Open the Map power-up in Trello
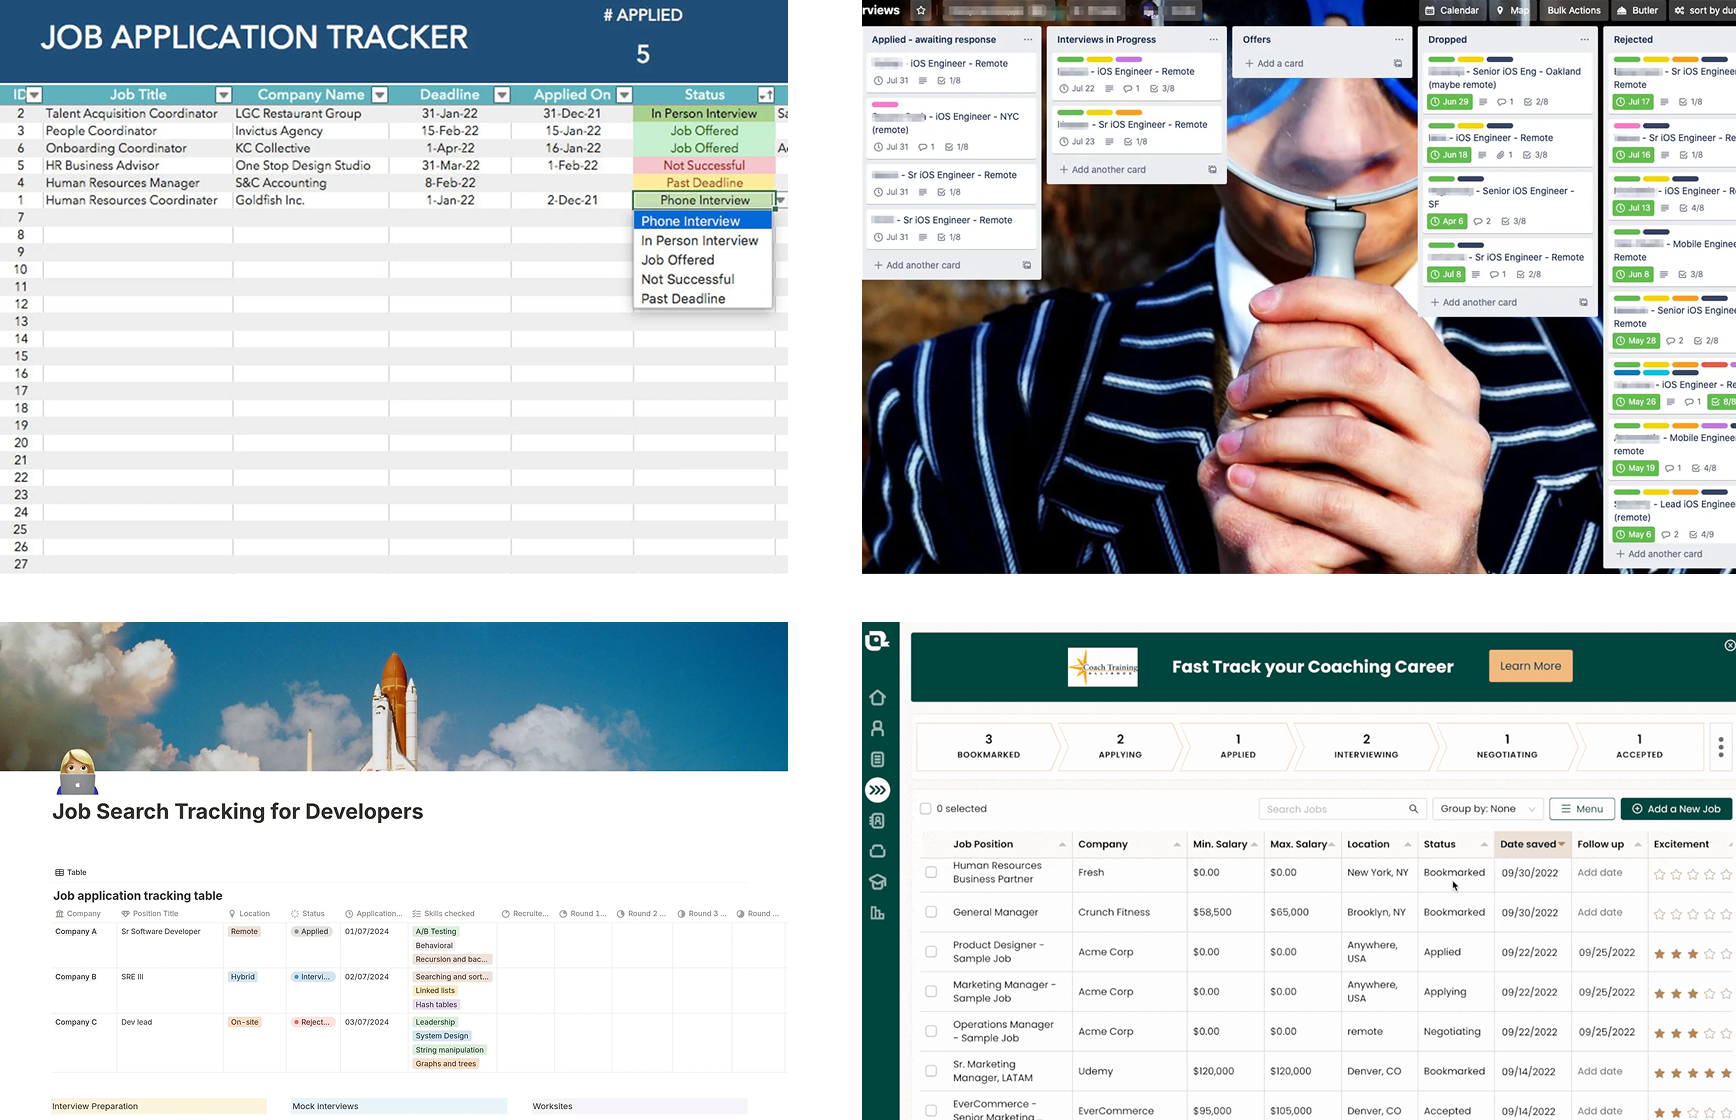 [1512, 11]
